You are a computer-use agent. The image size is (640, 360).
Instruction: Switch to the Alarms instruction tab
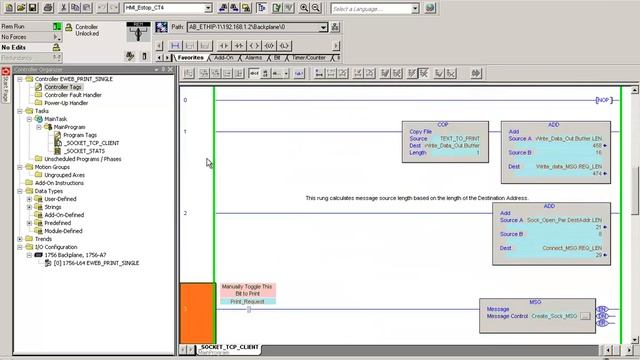253,58
